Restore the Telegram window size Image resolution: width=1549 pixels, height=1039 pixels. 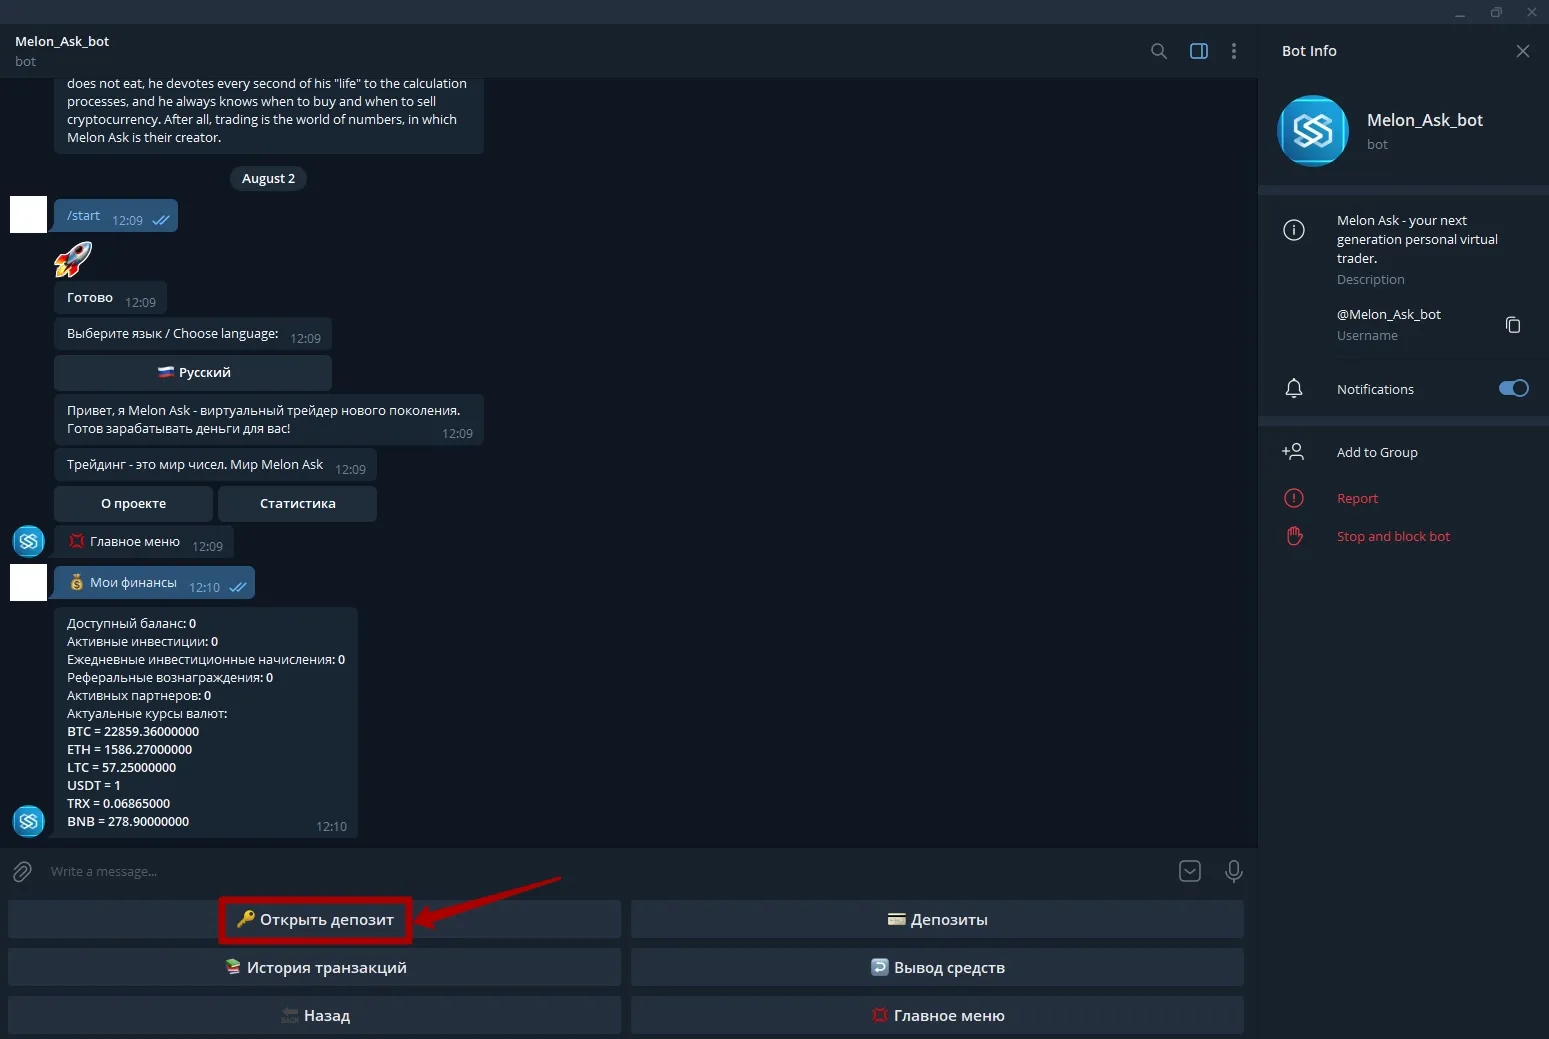[1496, 12]
